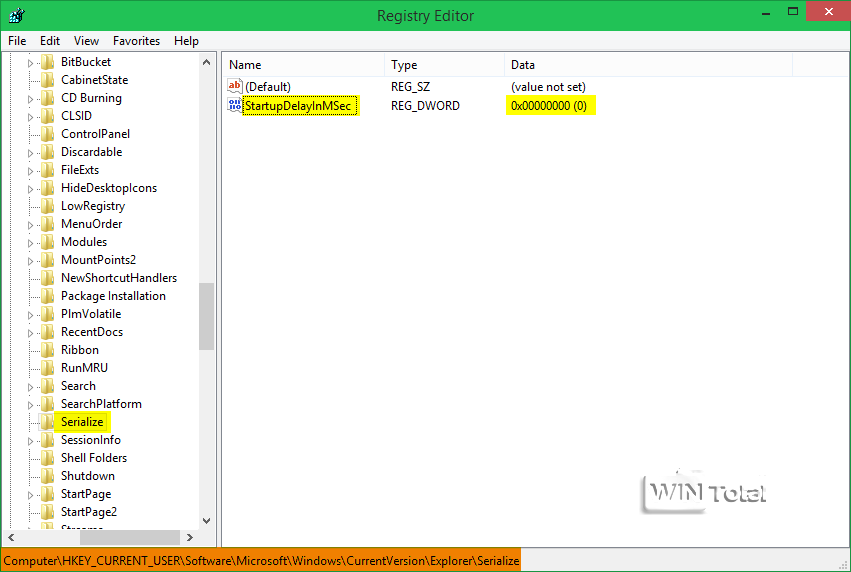Open the Edit menu
Viewport: 851px width, 572px height.
pyautogui.click(x=49, y=41)
